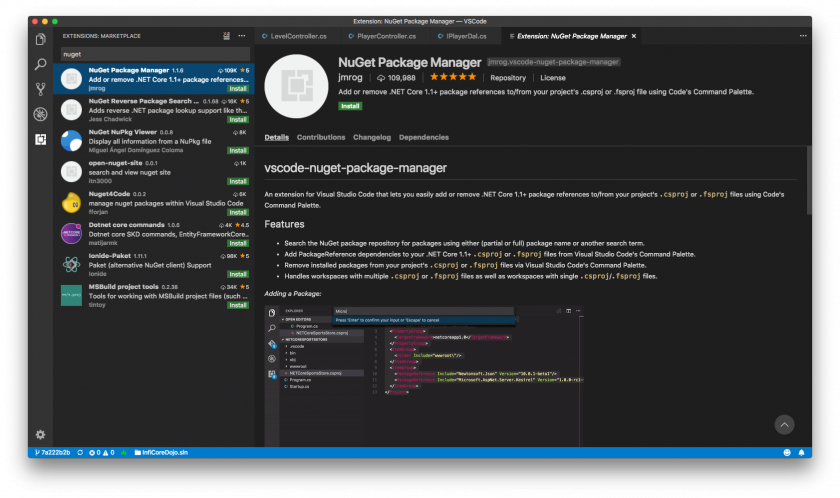Install MSBuild project tools extension
Screen dimensions: 840x498
click(238, 305)
